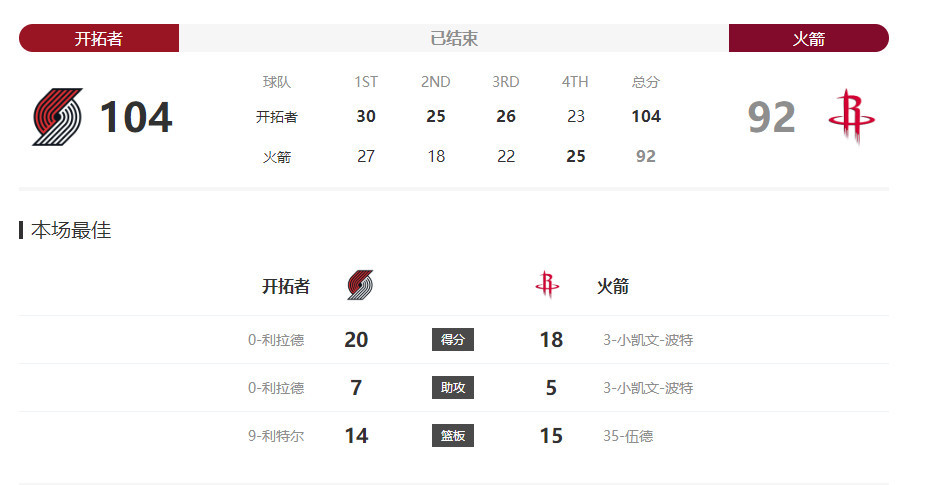Open player 9-利特尔 rebounds leader
Image resolution: width=950 pixels, height=485 pixels.
click(276, 436)
